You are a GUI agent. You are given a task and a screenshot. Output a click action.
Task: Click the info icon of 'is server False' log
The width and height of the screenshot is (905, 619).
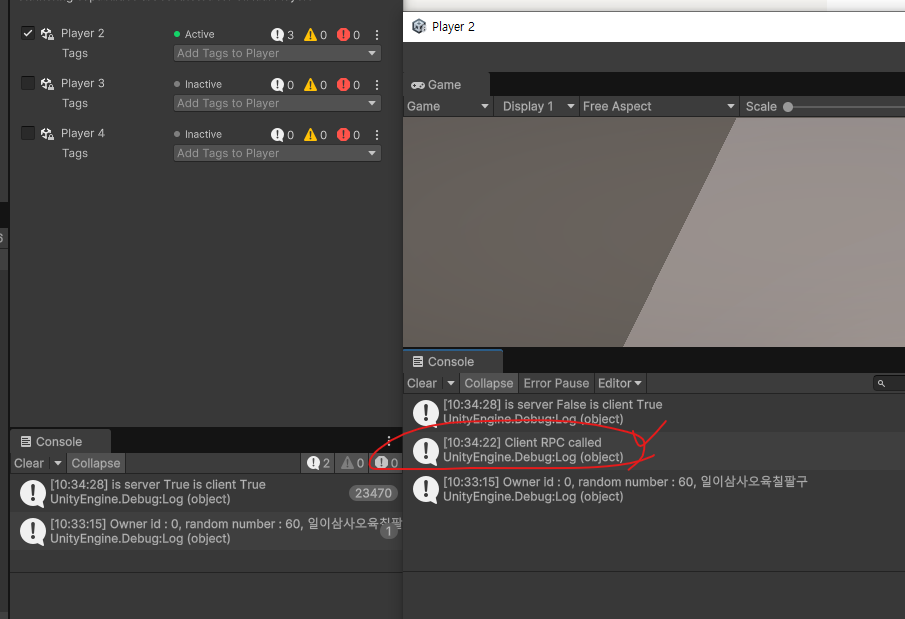[x=426, y=413]
